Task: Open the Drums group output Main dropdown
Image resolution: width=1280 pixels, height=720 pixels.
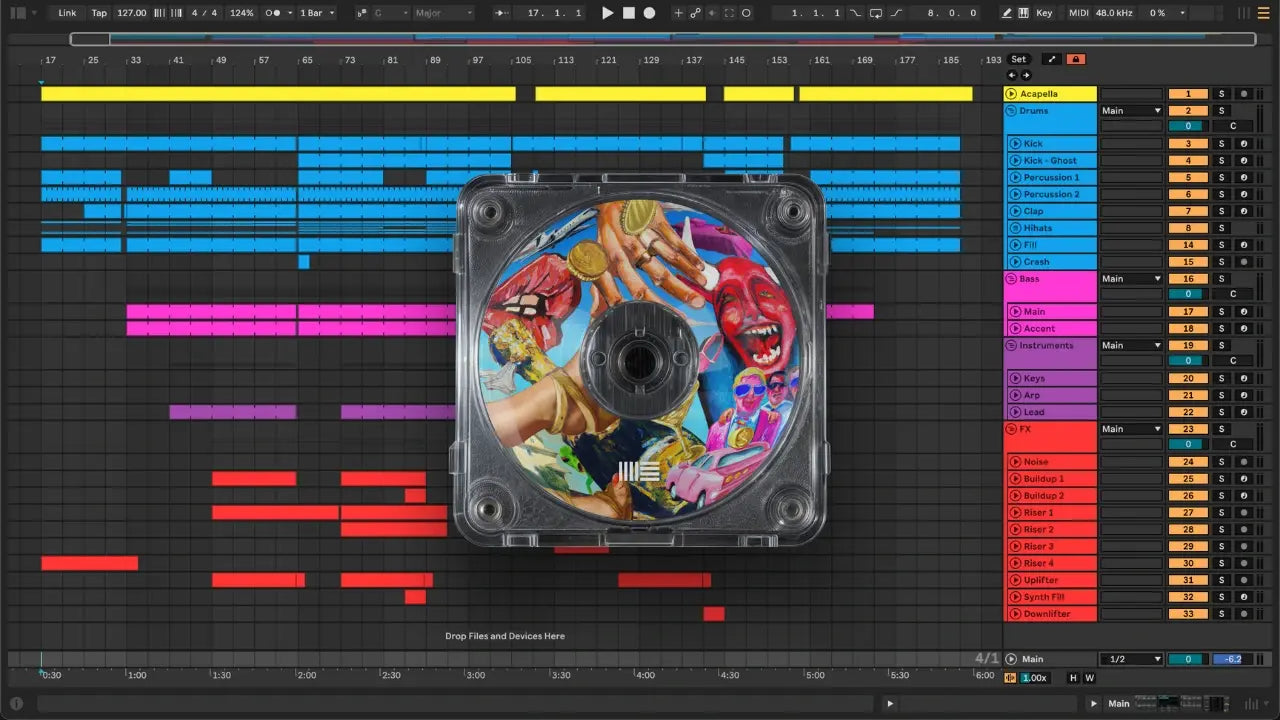Action: 1131,111
